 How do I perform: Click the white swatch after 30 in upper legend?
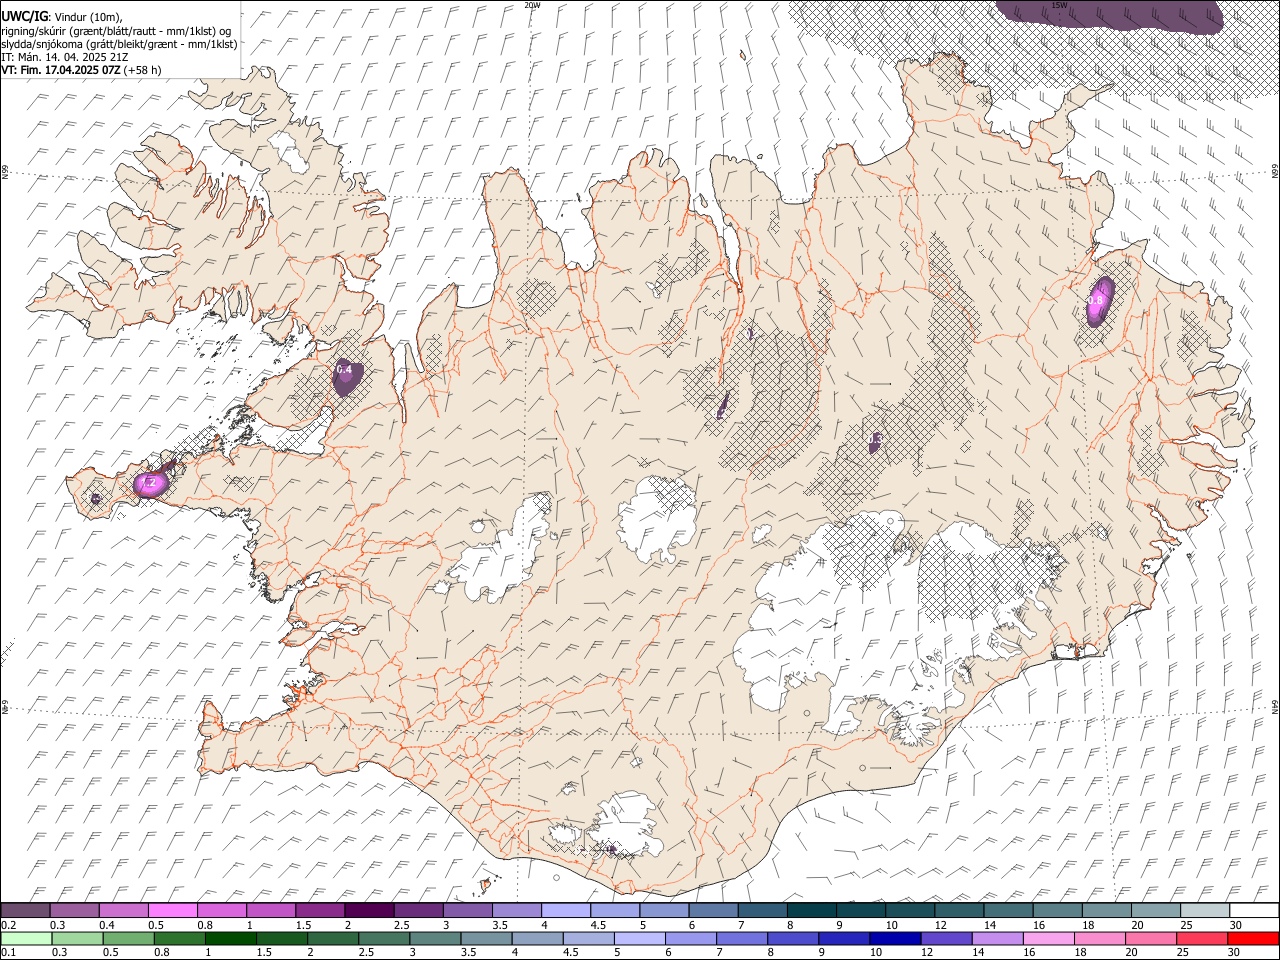pos(1253,910)
